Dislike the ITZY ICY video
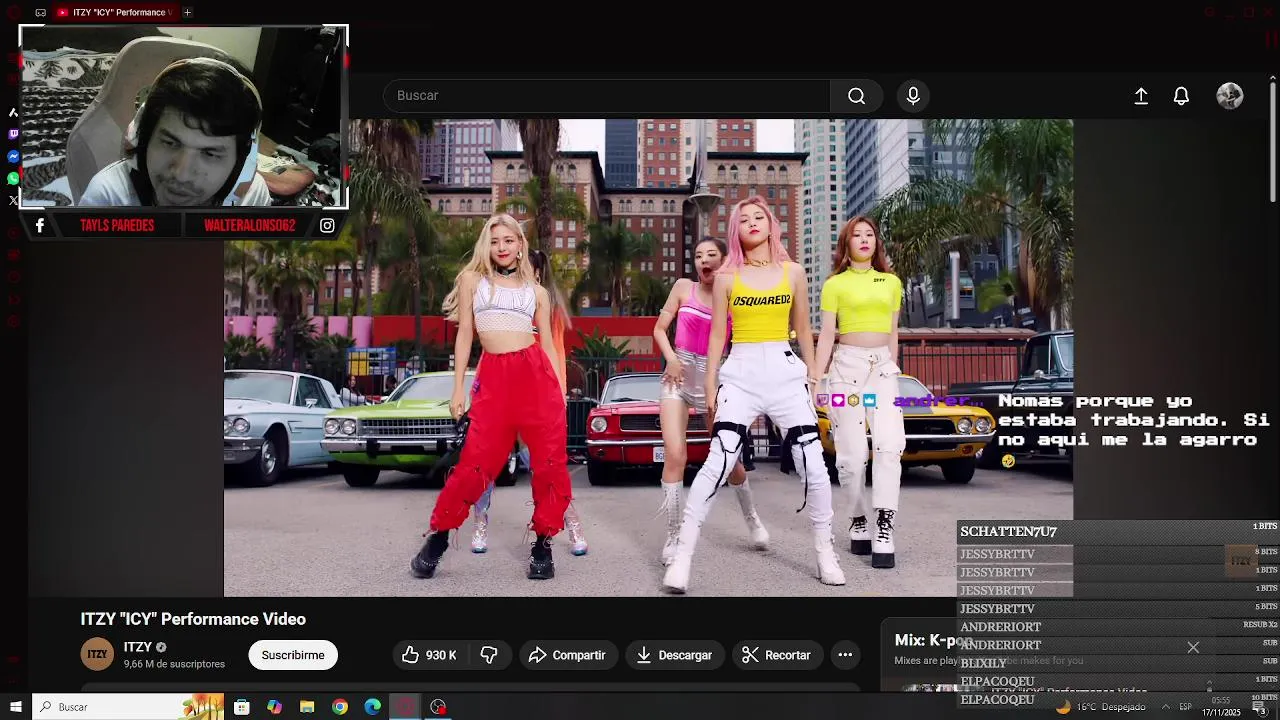Image resolution: width=1280 pixels, height=720 pixels. [489, 655]
